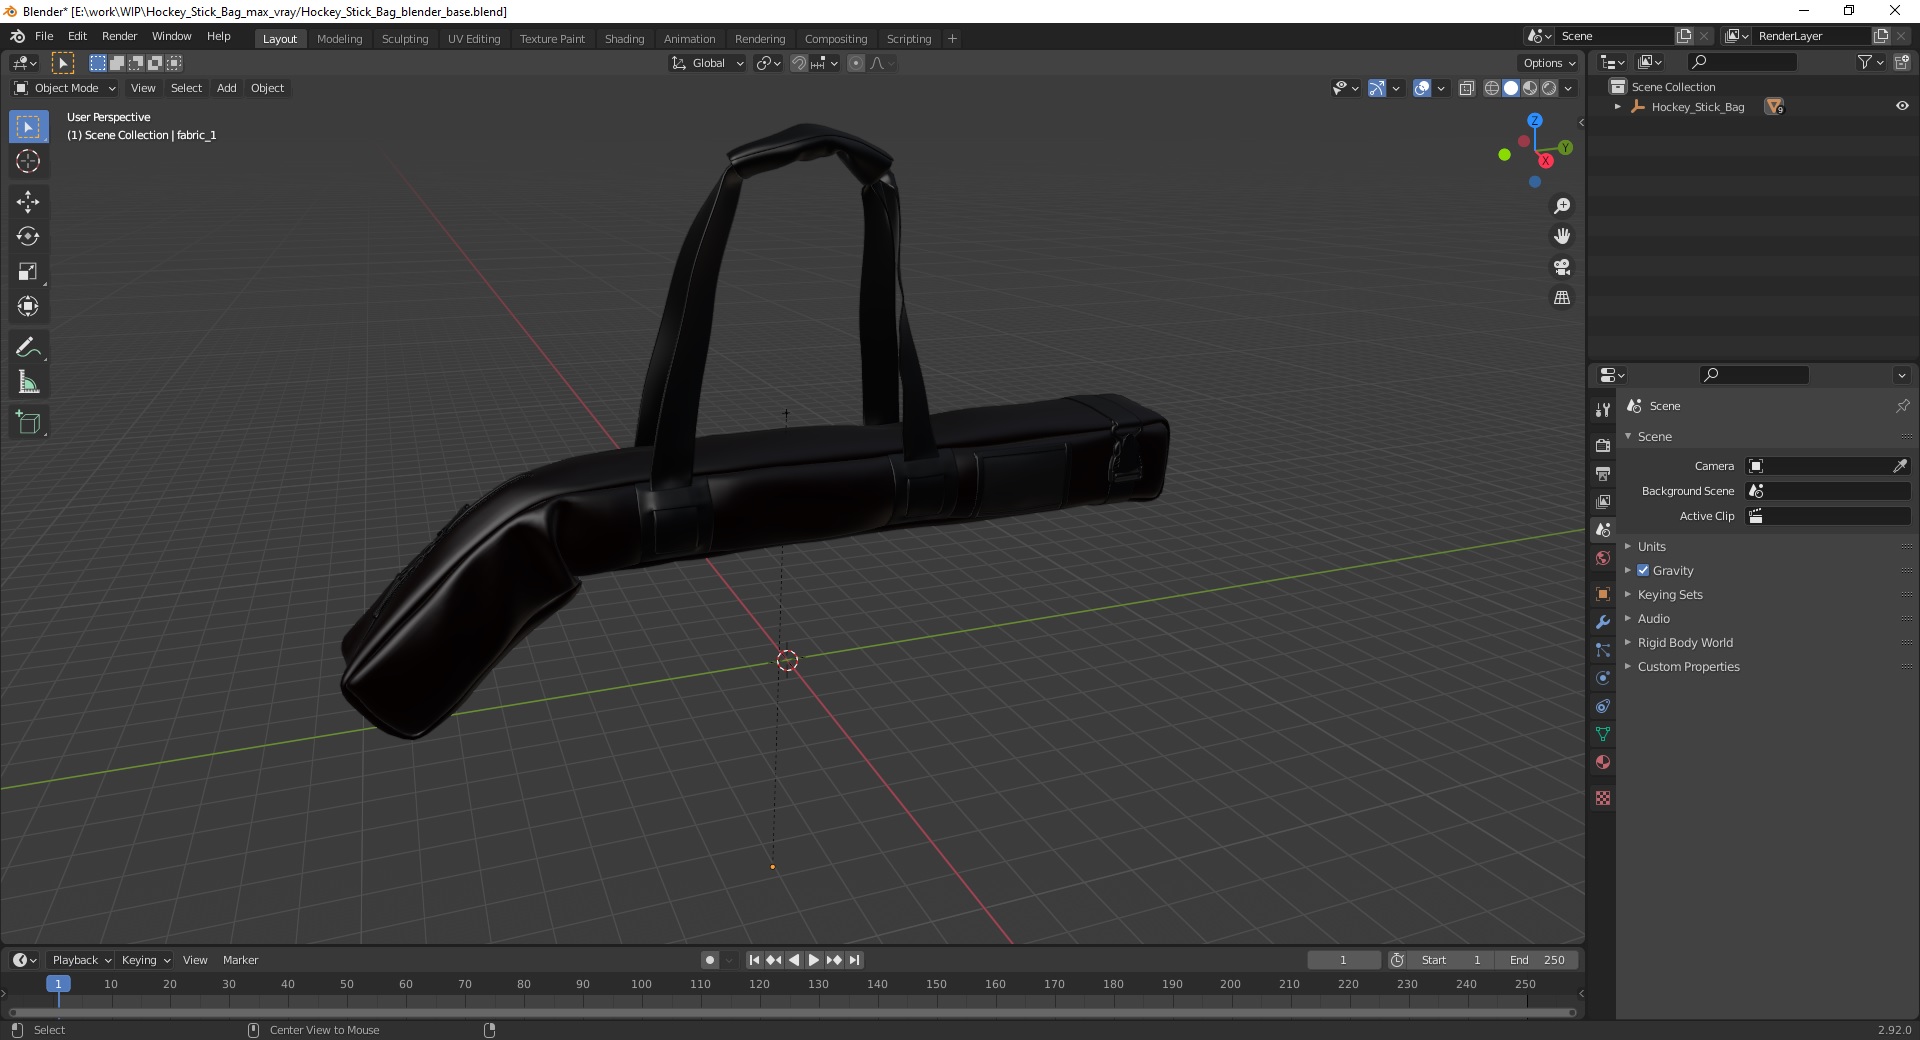Screen dimensions: 1920x1040
Task: Open the Texture properties tab
Action: [x=1603, y=798]
